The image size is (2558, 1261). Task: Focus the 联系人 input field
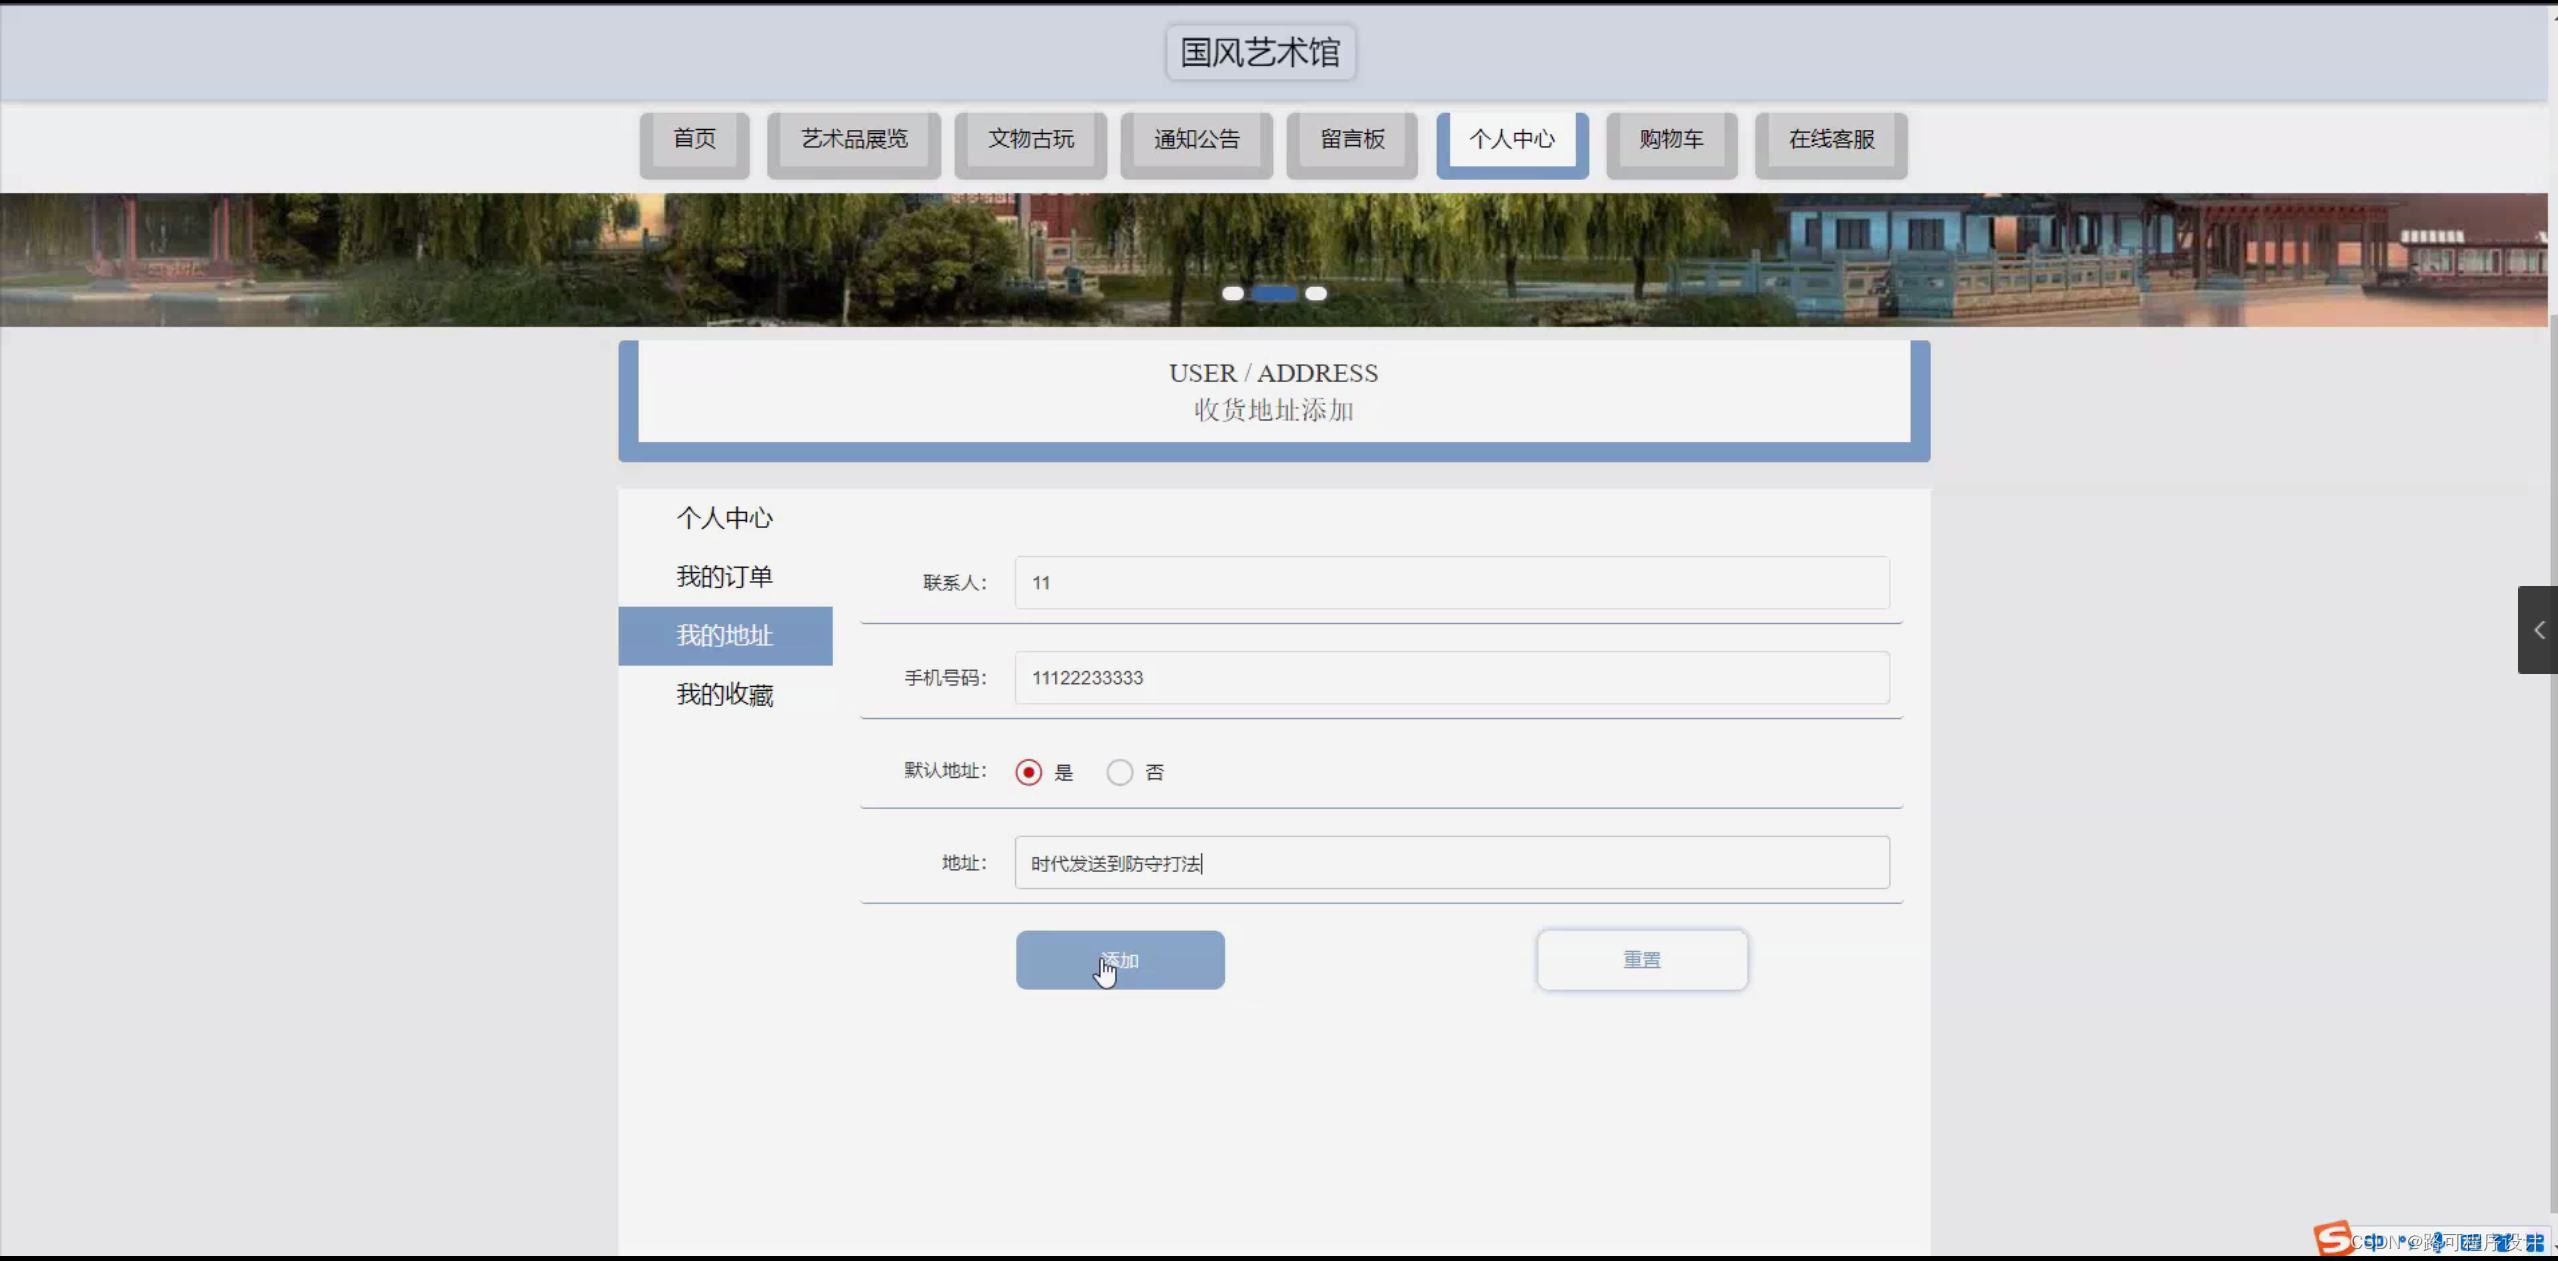click(1451, 582)
